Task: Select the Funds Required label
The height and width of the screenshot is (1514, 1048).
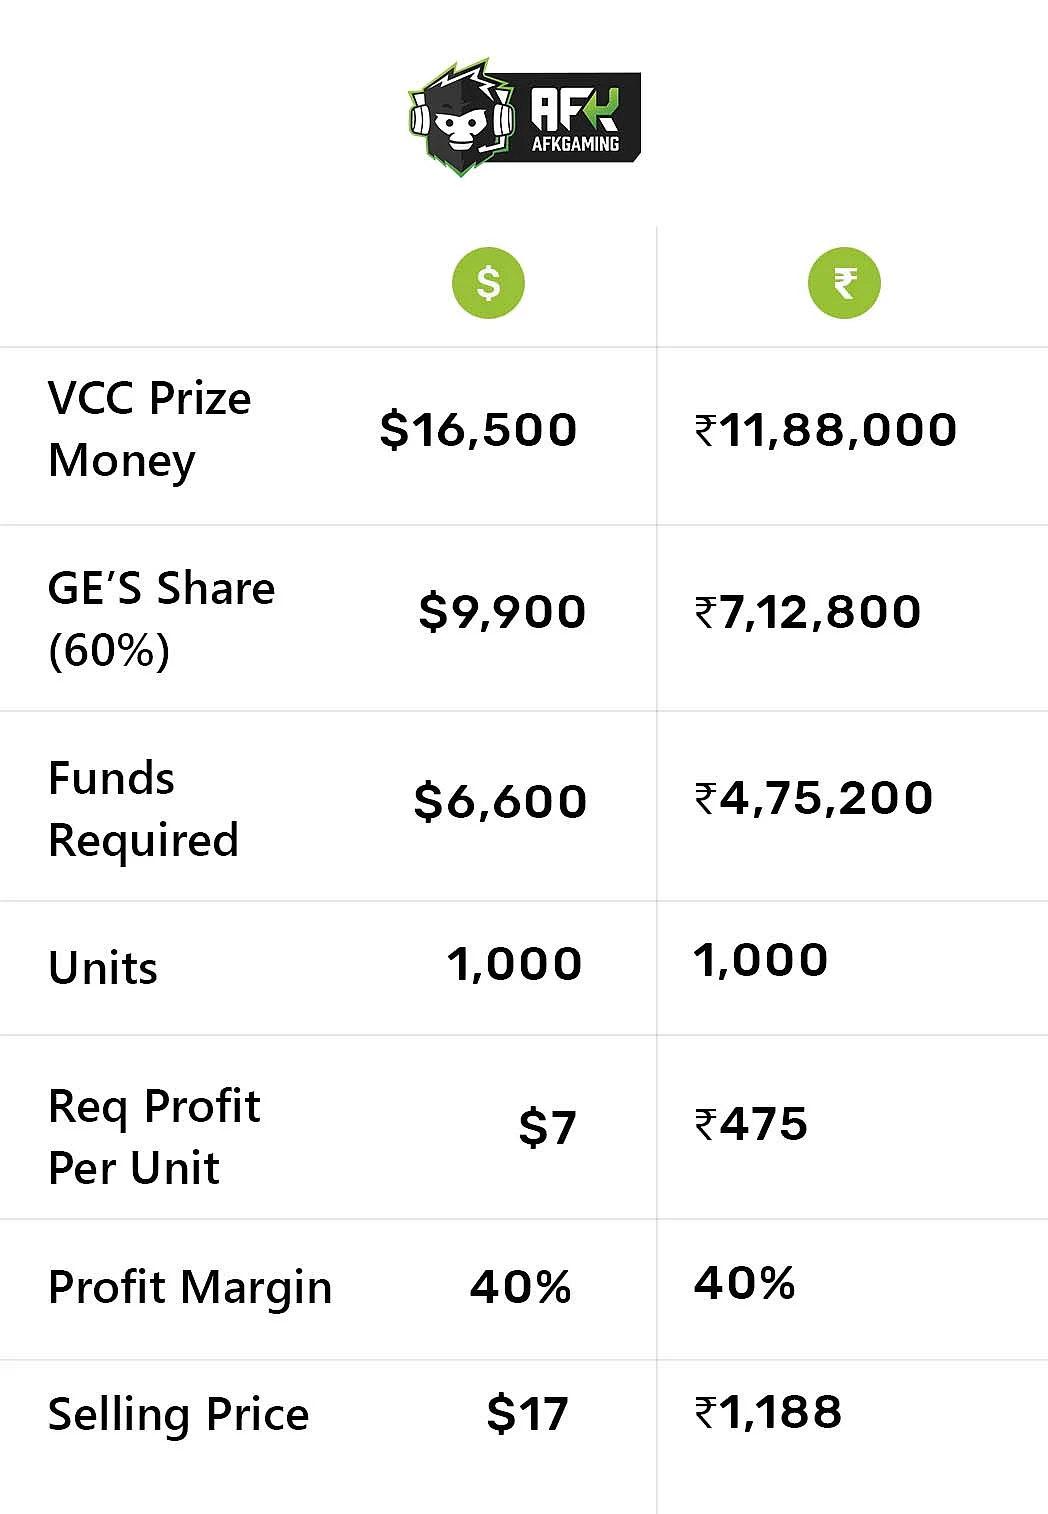Action: tap(143, 808)
